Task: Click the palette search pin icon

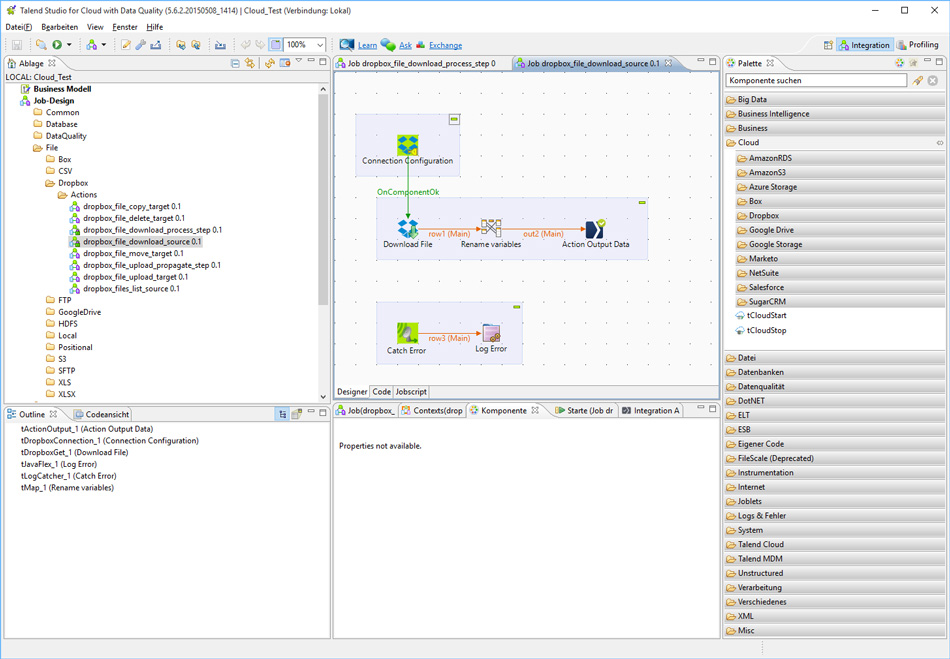Action: [918, 81]
